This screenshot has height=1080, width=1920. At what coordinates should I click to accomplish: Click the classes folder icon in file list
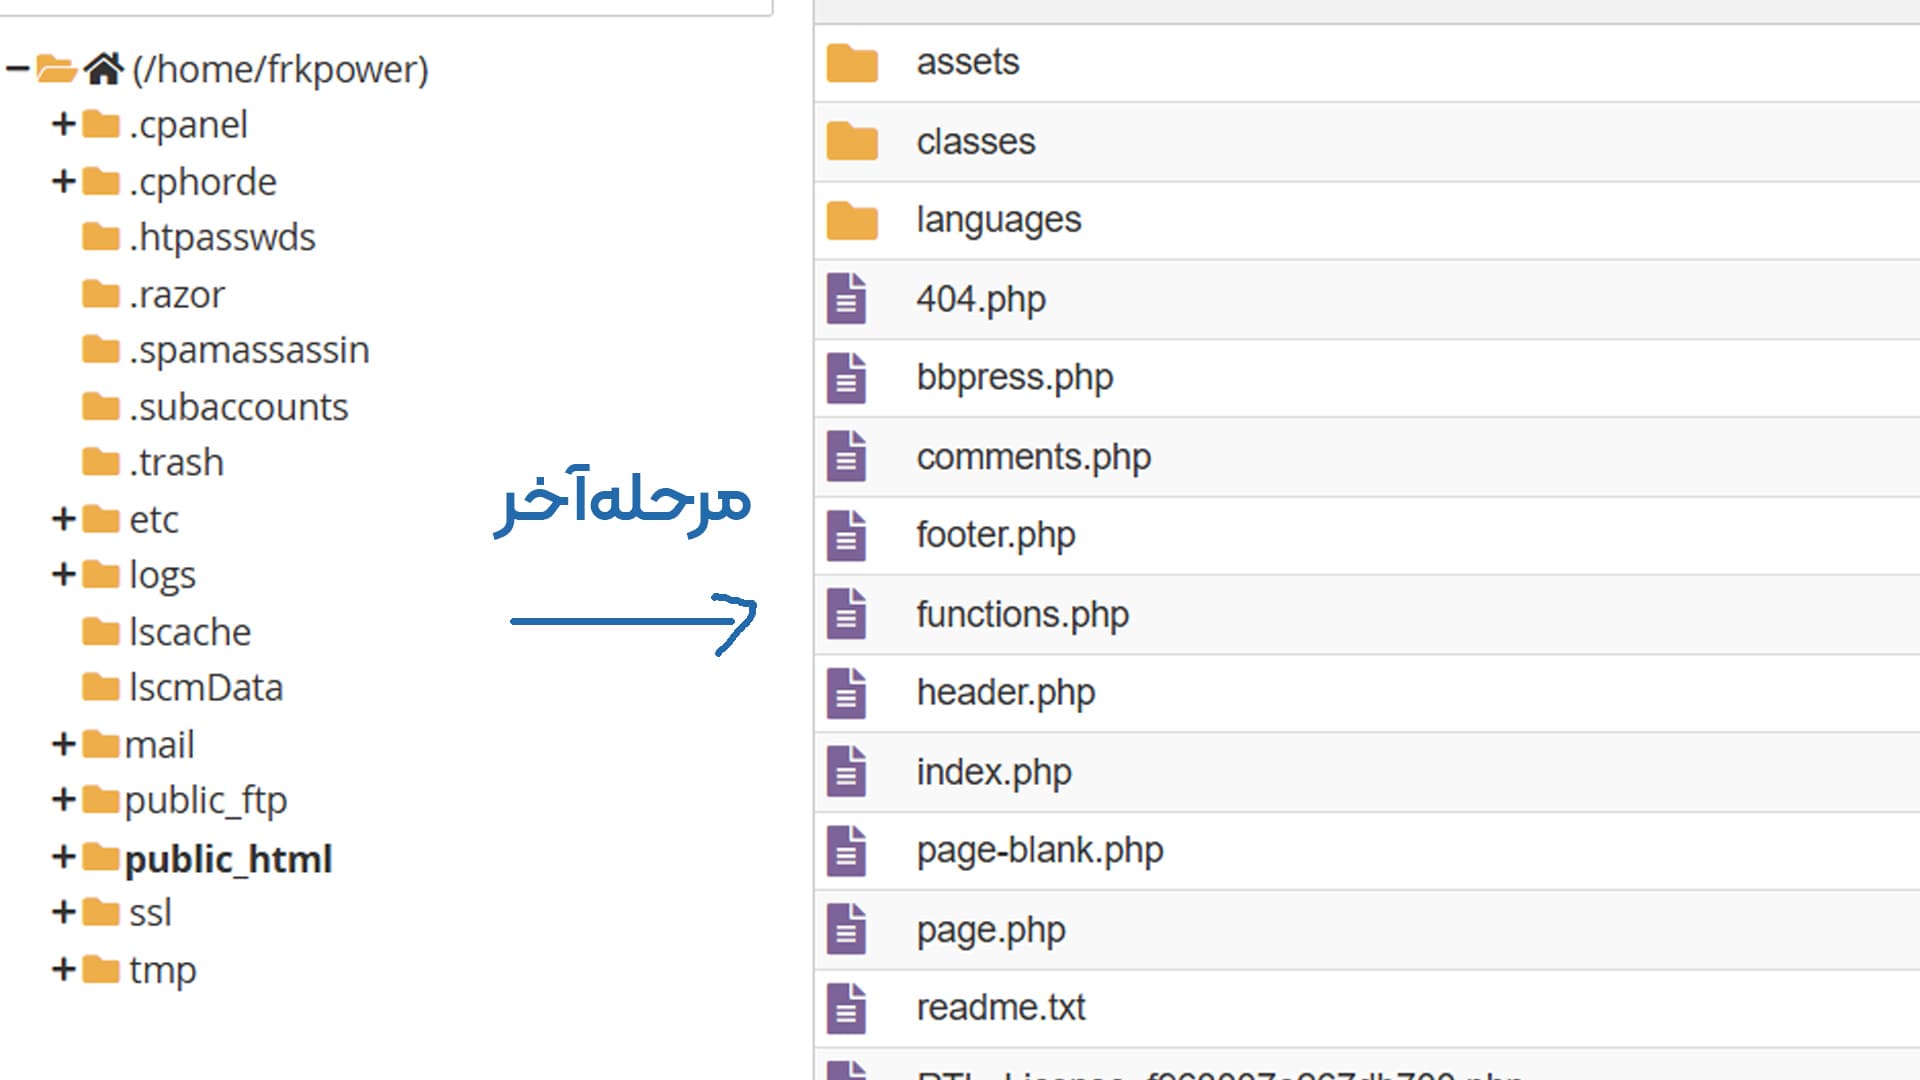852,142
